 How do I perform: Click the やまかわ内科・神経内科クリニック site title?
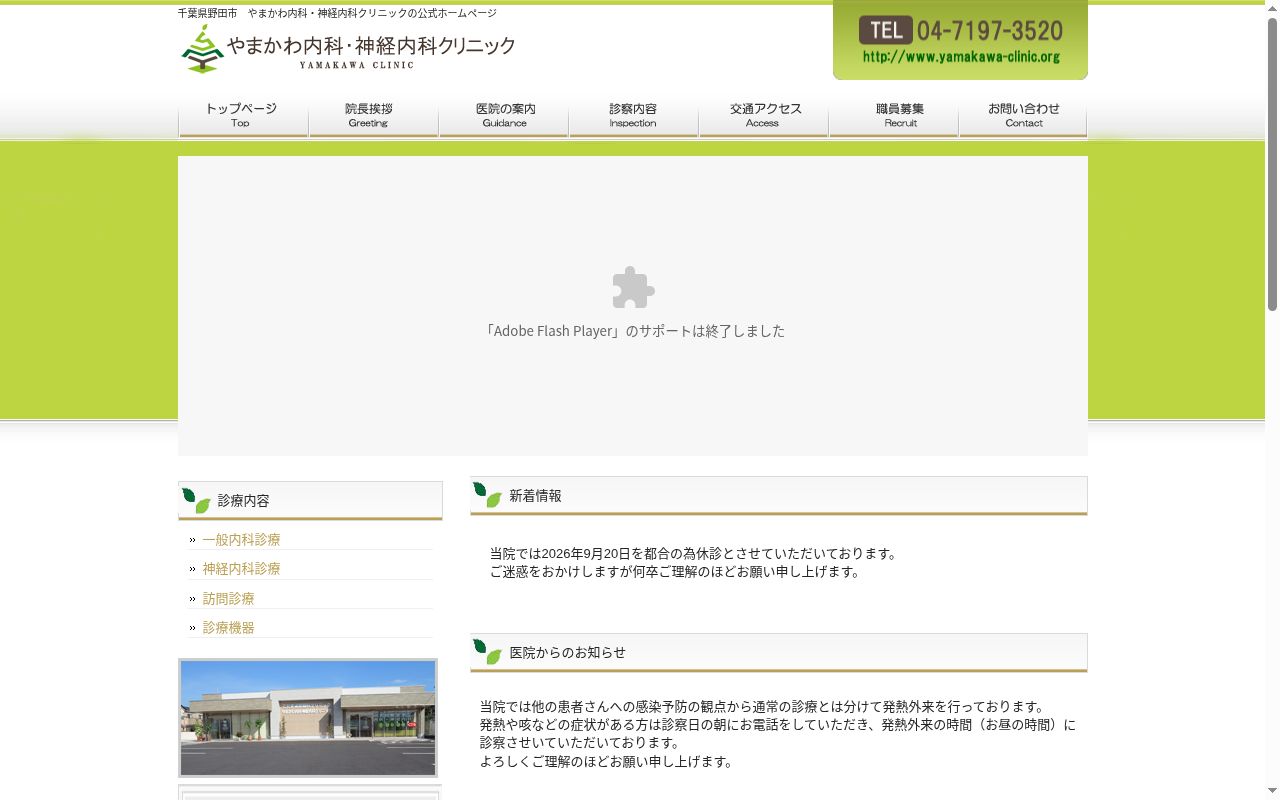pyautogui.click(x=371, y=45)
